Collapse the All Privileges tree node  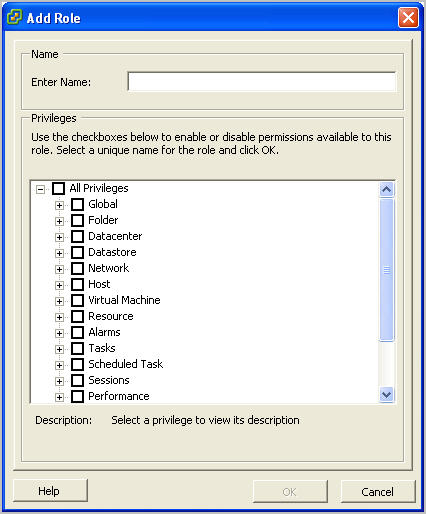[40, 189]
